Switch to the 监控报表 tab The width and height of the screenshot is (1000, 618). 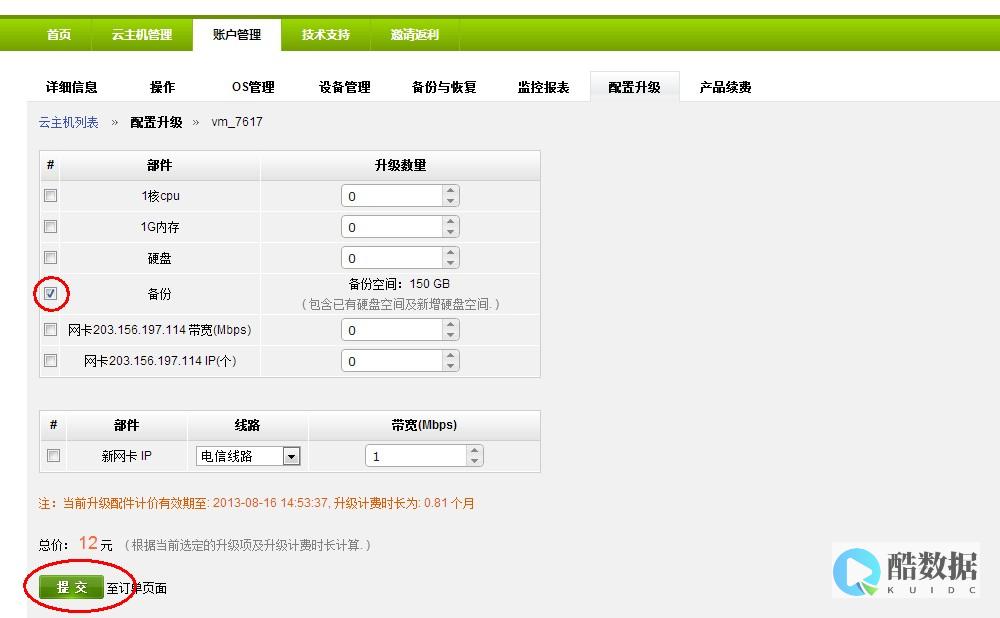(543, 87)
